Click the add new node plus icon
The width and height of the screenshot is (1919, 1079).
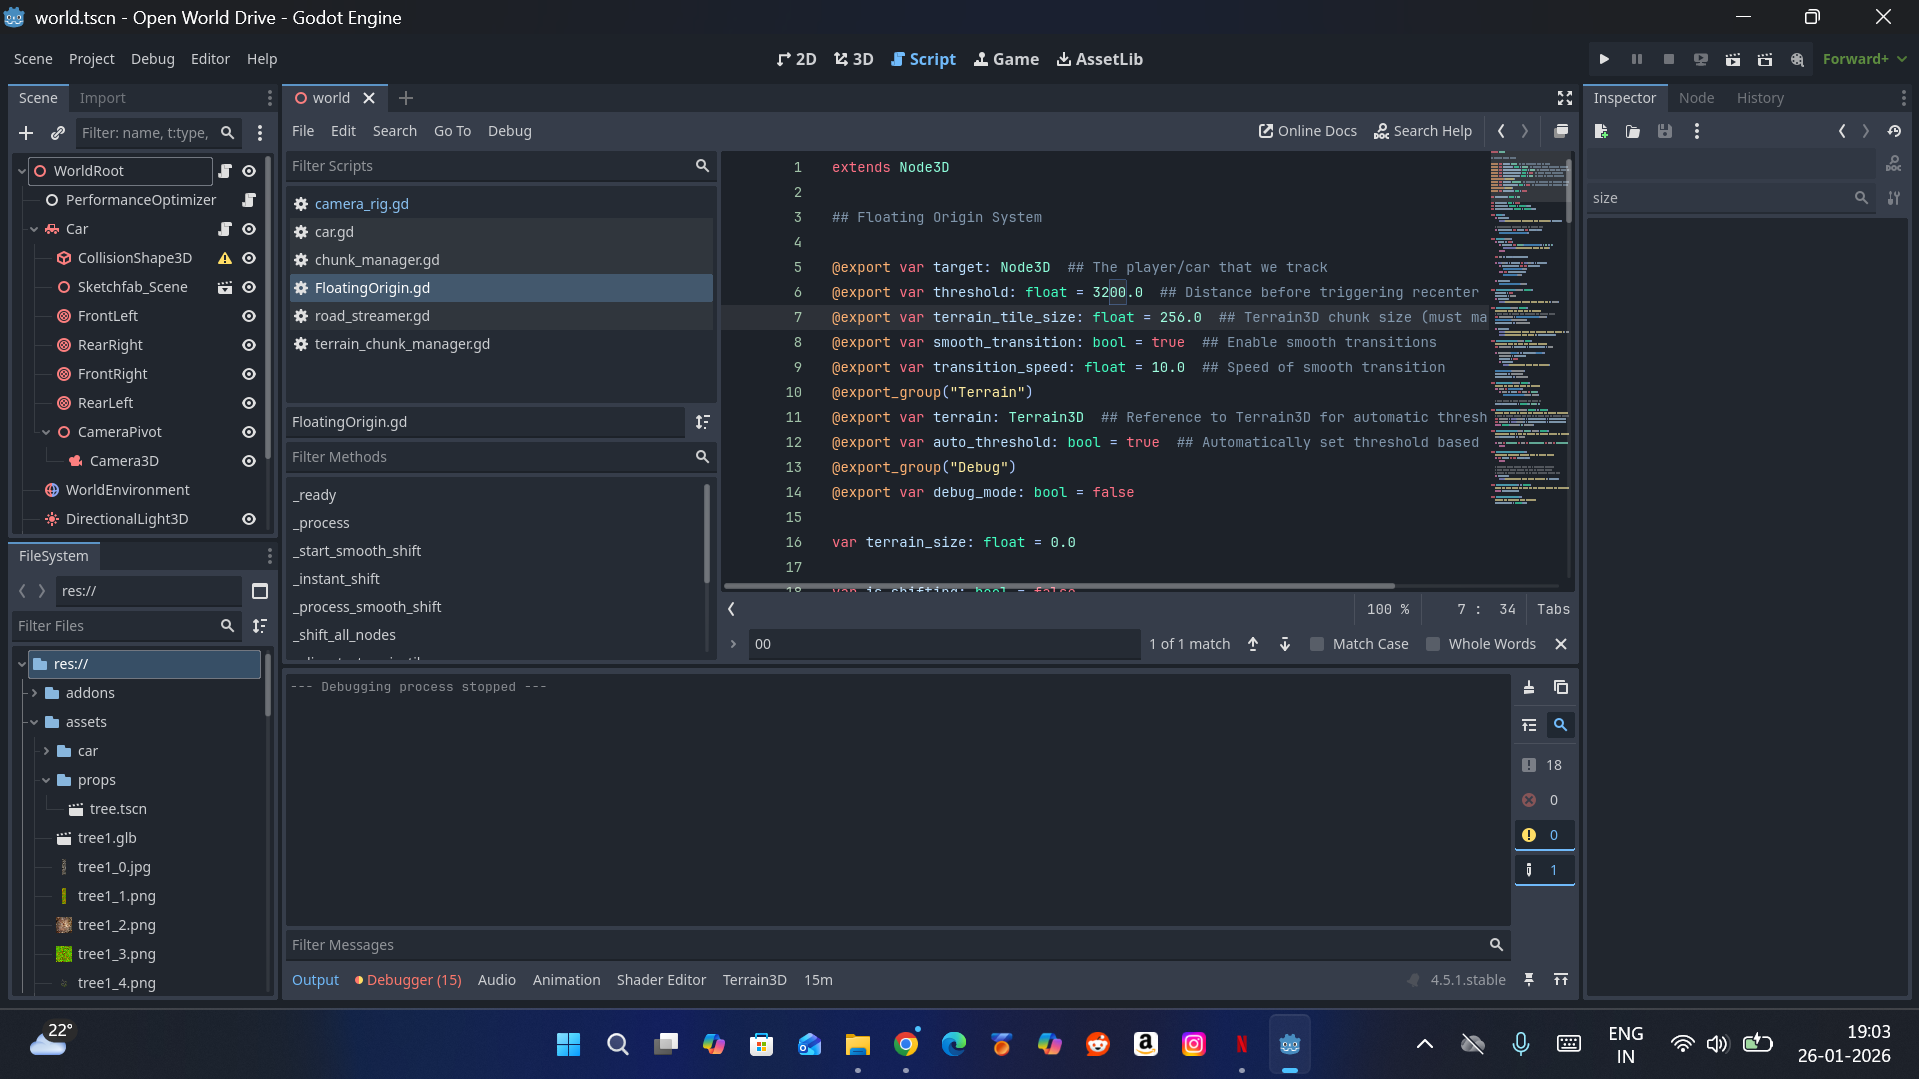pos(26,133)
